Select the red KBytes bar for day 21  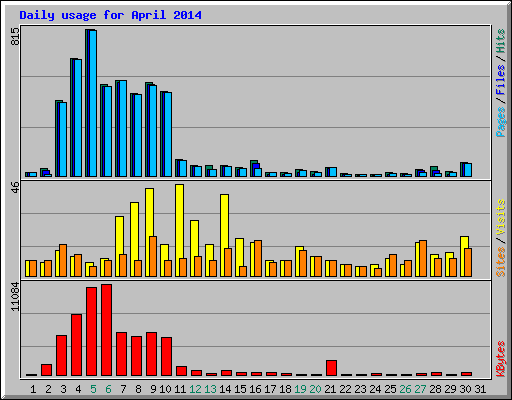[332, 368]
